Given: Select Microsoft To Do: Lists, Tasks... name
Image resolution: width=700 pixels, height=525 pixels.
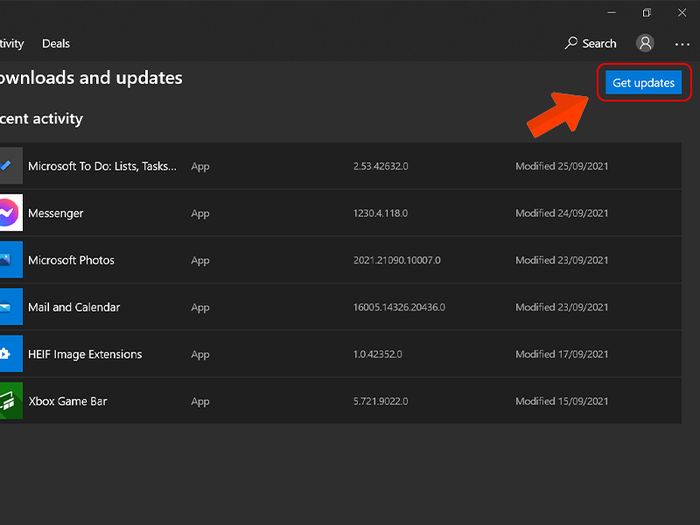Looking at the screenshot, I should click(102, 167).
